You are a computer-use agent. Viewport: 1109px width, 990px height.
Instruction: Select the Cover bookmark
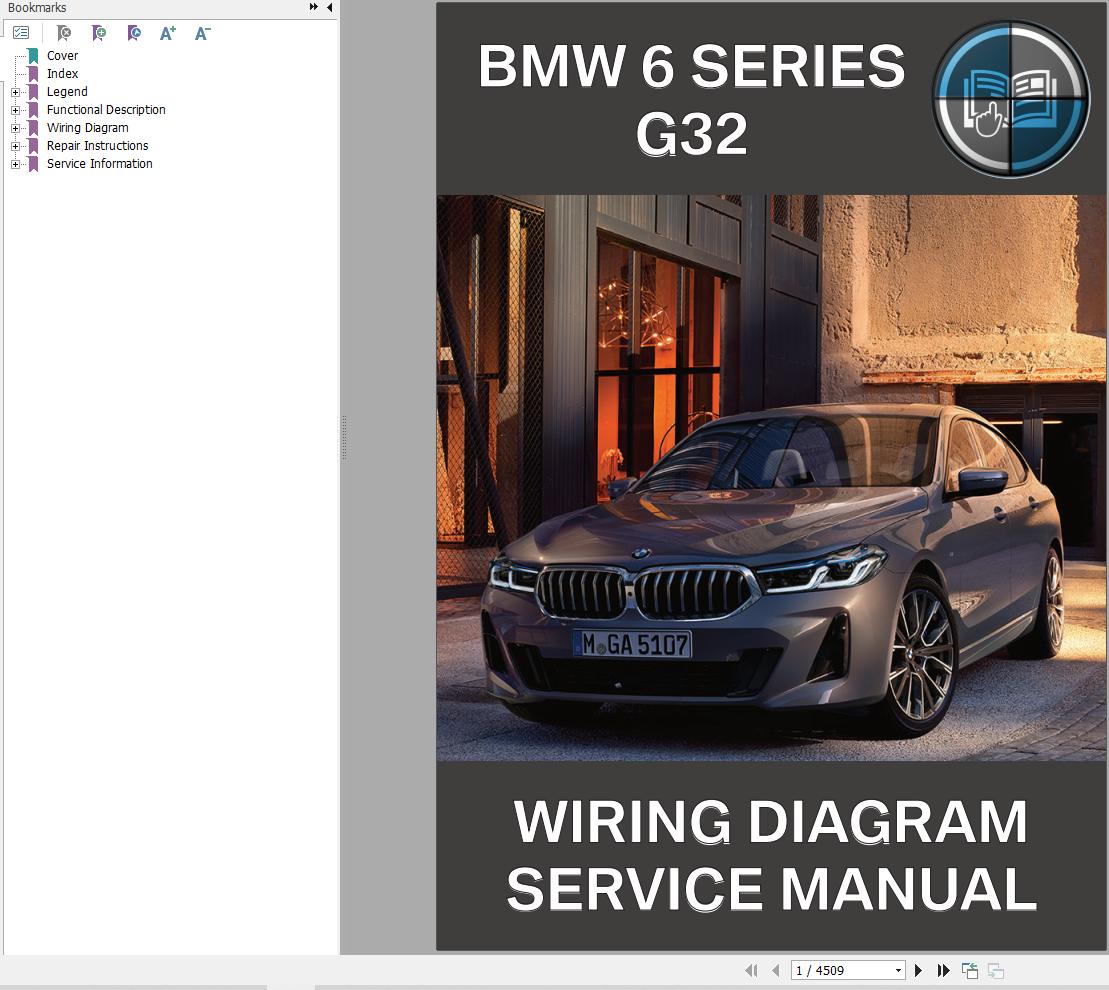(x=62, y=55)
